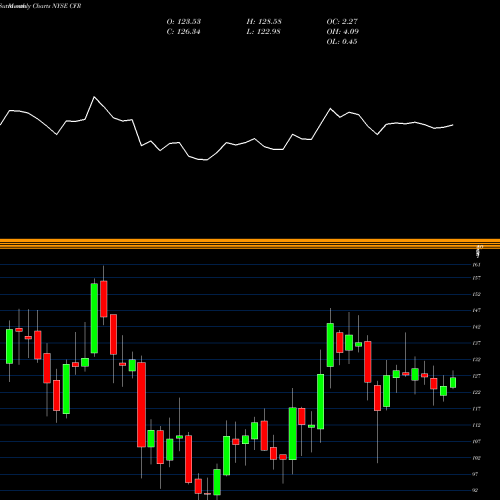Click the 117 price axis label

[x=477, y=409]
